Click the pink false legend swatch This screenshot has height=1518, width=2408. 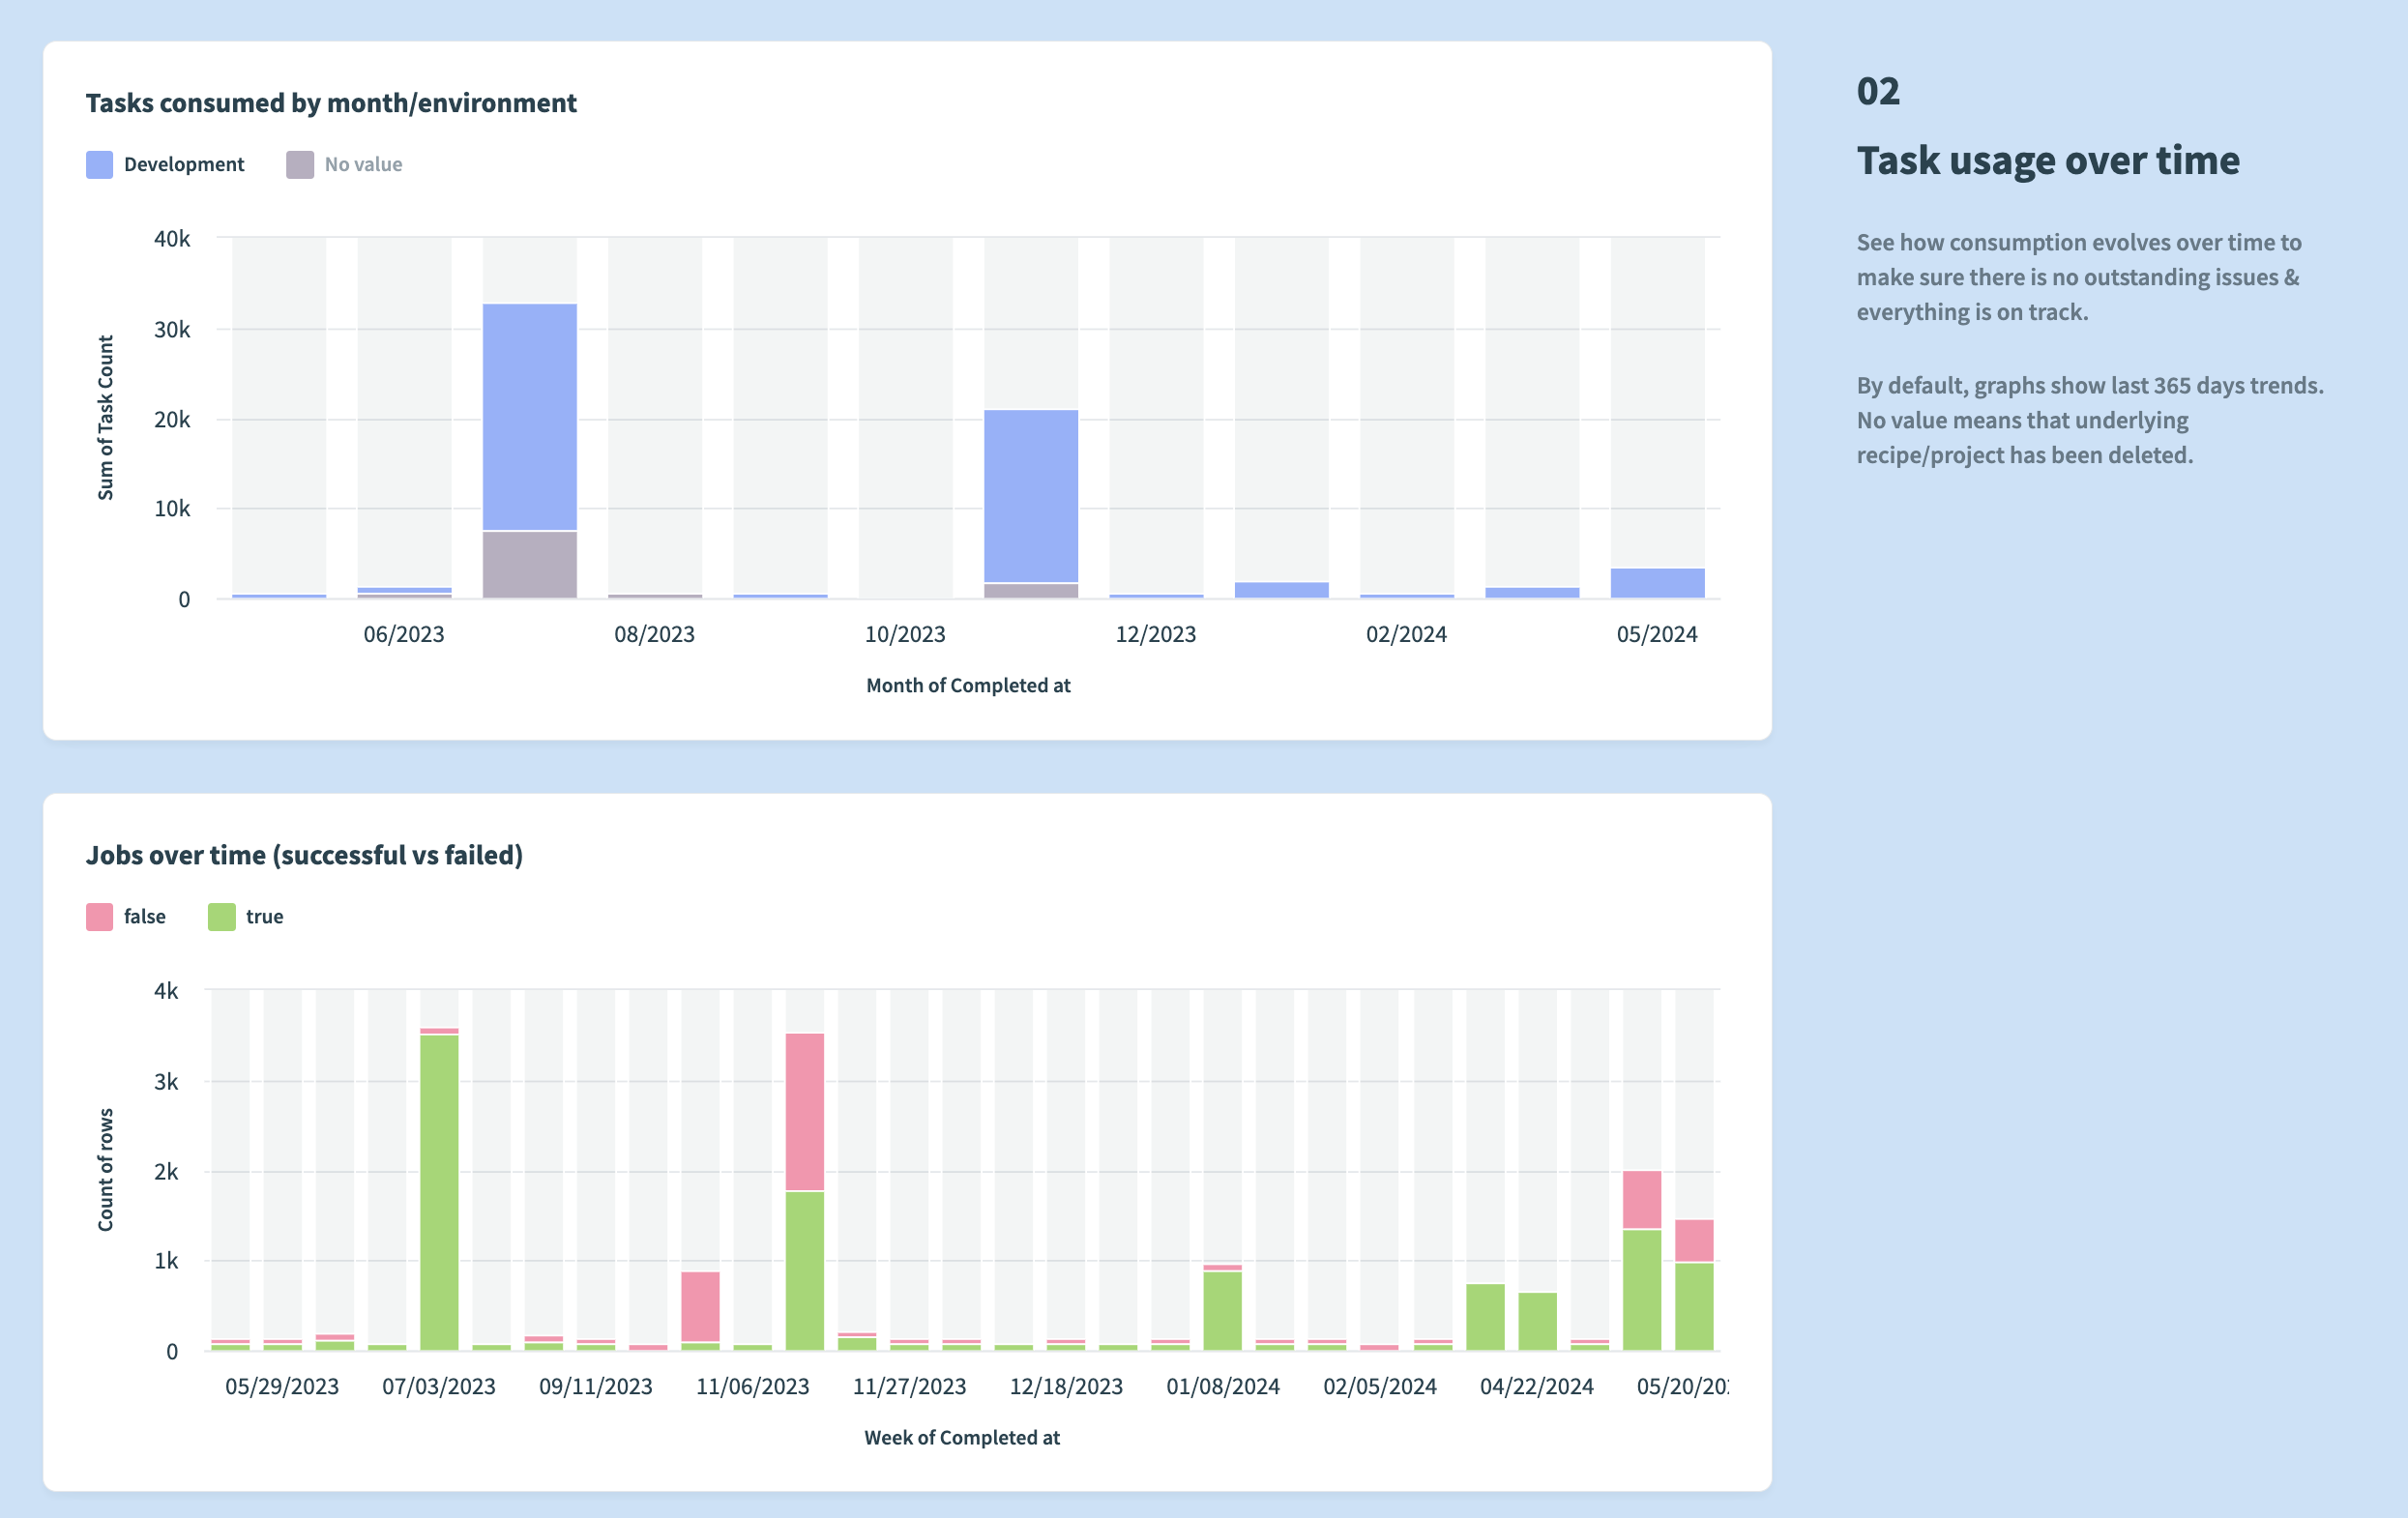coord(99,916)
